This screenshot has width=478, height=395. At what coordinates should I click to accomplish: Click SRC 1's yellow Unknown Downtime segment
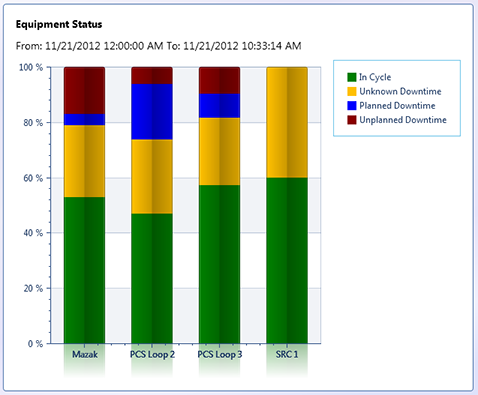click(x=287, y=122)
